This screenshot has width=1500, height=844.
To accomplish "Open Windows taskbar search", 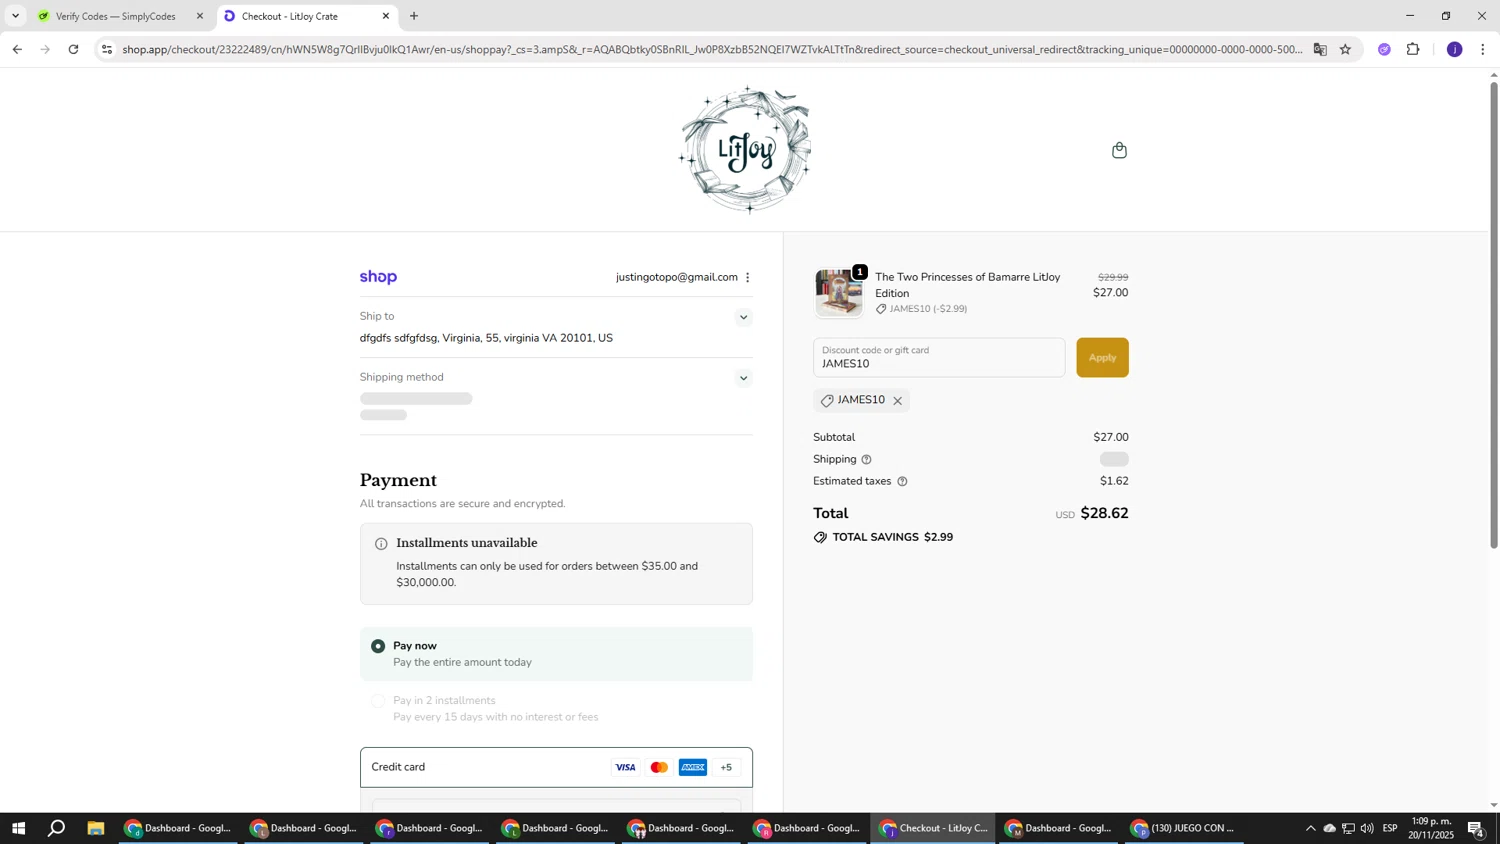I will (x=57, y=828).
